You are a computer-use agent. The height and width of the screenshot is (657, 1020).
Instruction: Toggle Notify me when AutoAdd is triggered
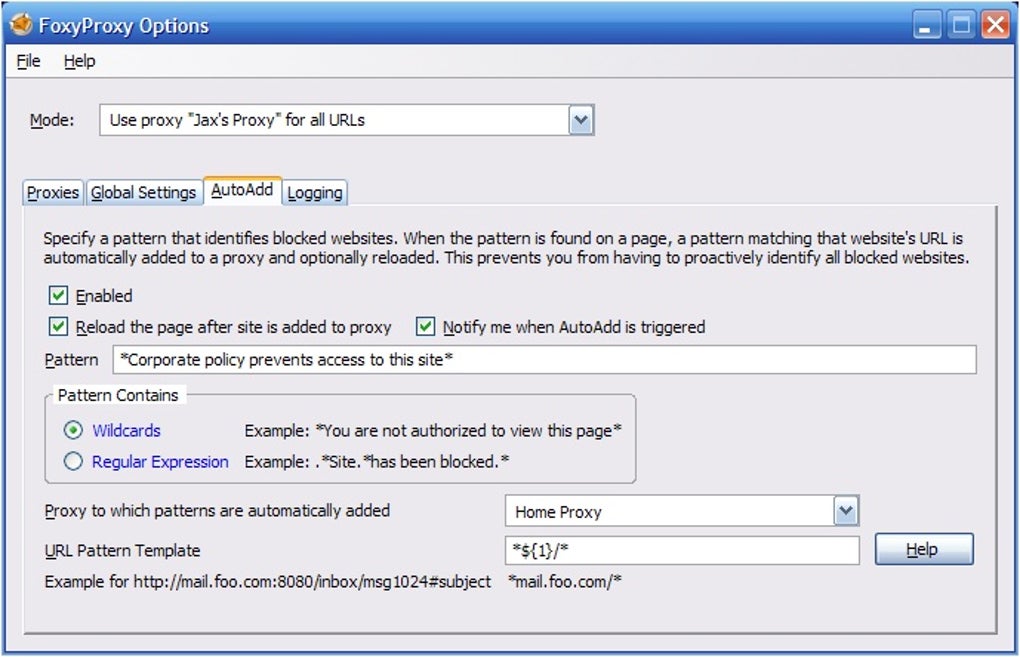(425, 327)
